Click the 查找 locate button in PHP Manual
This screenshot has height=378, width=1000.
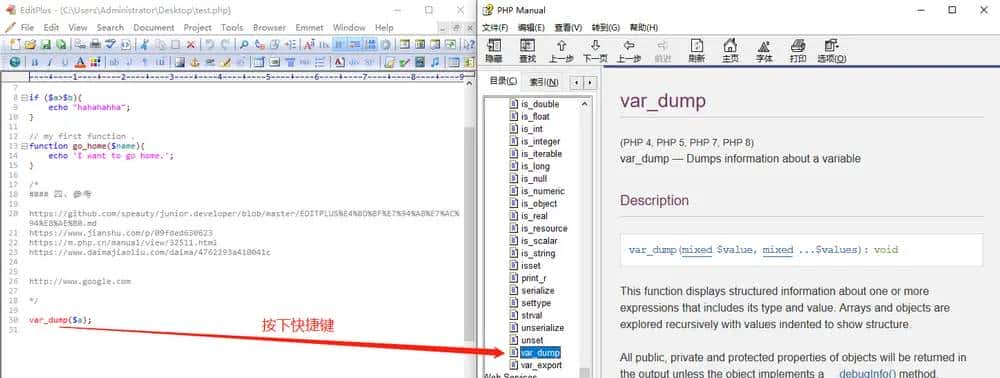tap(527, 51)
